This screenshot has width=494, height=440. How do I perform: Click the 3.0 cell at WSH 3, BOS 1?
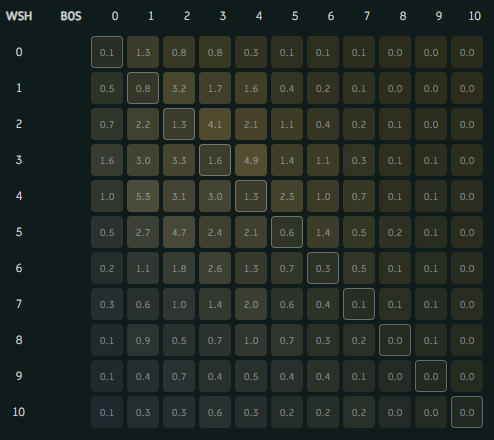[143, 160]
